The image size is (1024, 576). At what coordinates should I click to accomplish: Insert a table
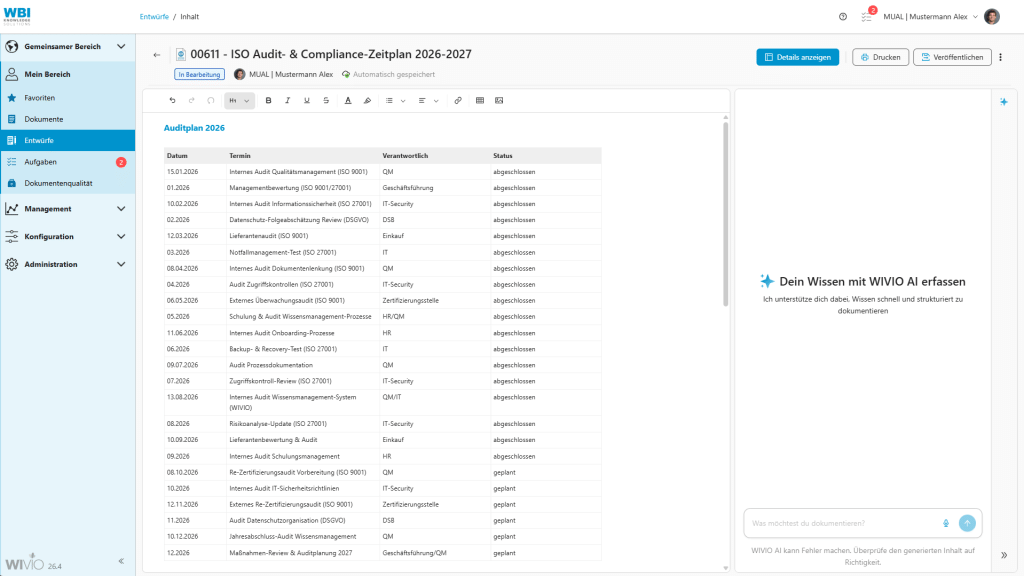click(480, 101)
